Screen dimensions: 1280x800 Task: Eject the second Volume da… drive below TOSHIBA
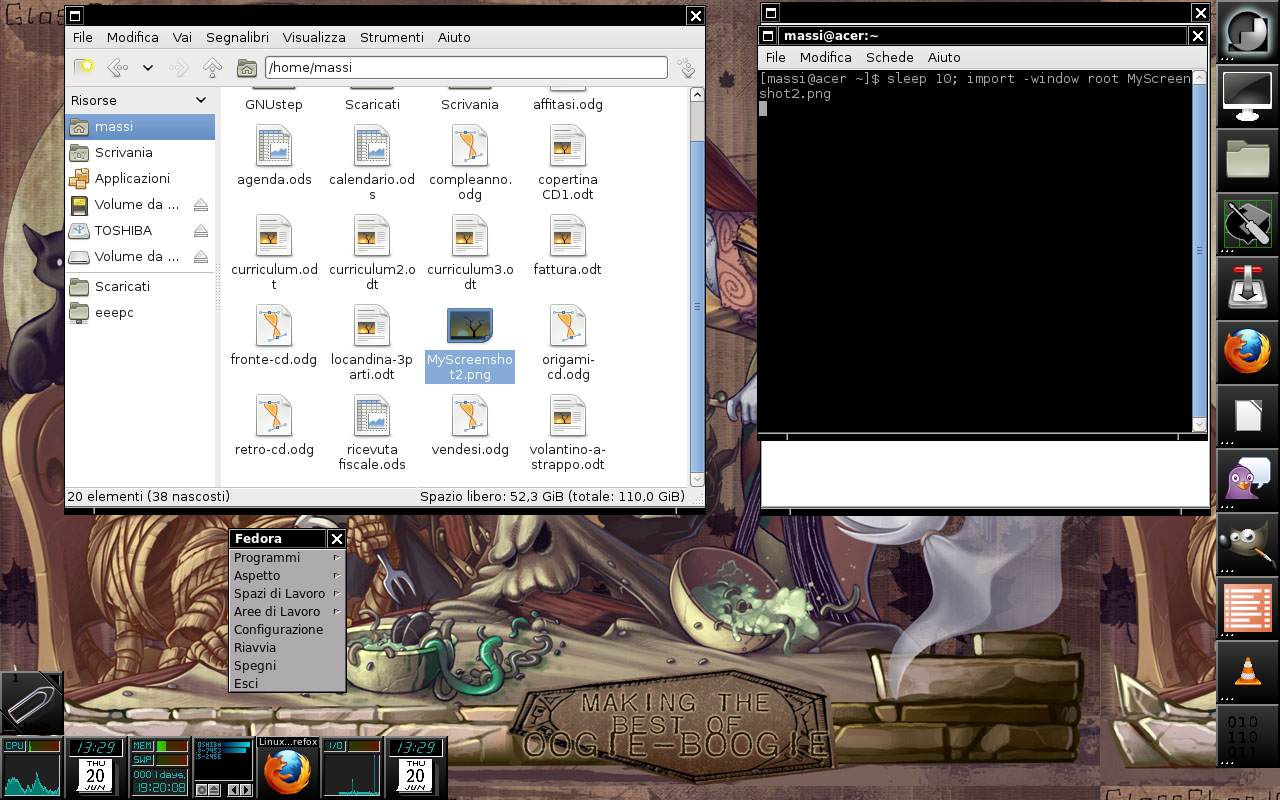tap(201, 257)
